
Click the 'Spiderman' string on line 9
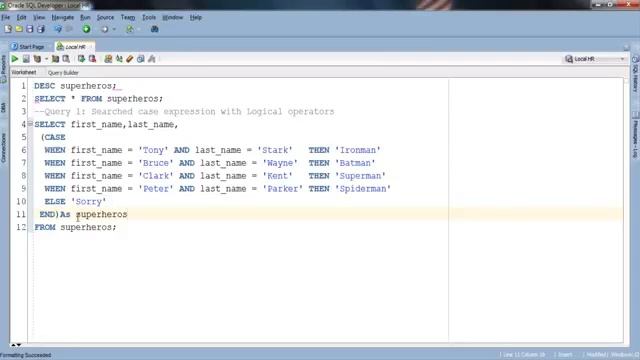coord(363,189)
